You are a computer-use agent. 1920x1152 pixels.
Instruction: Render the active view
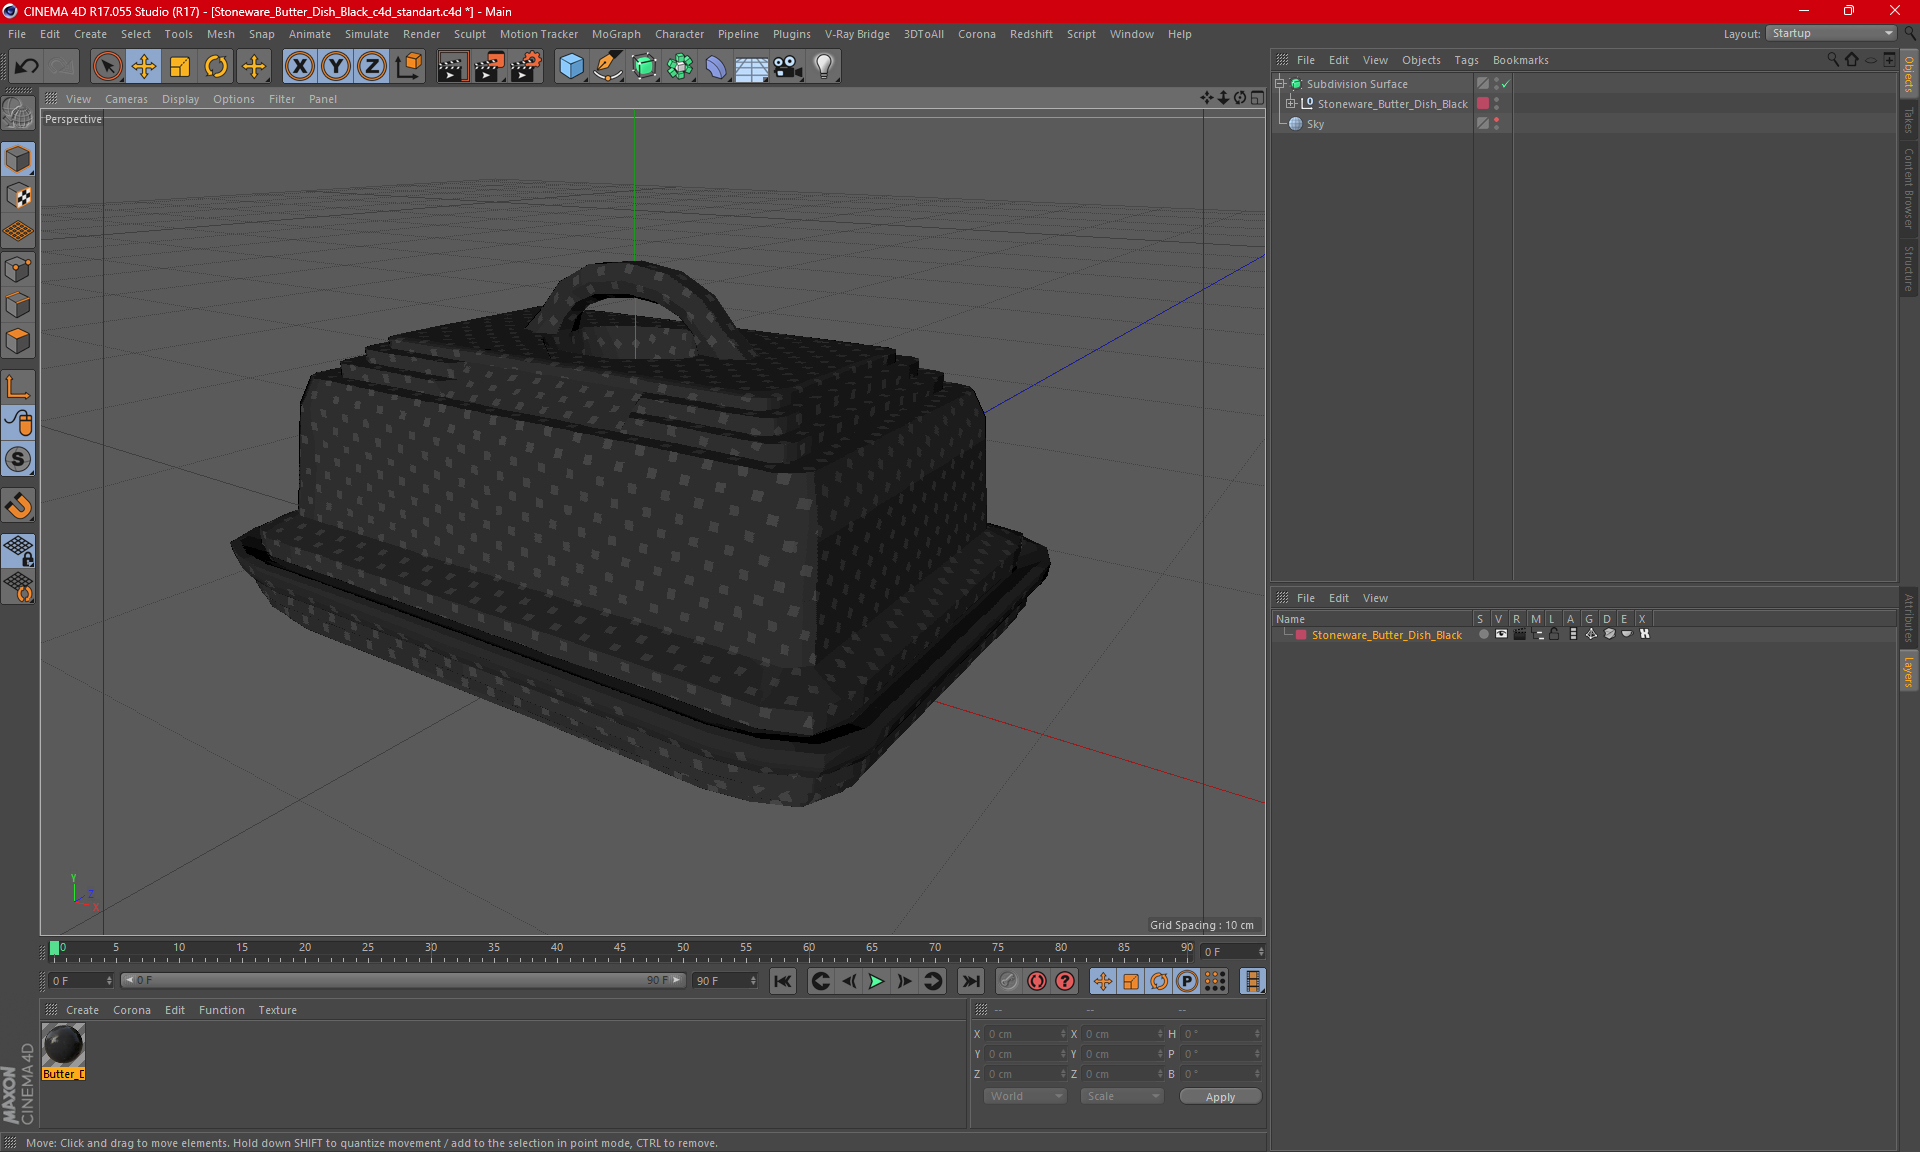pos(452,66)
